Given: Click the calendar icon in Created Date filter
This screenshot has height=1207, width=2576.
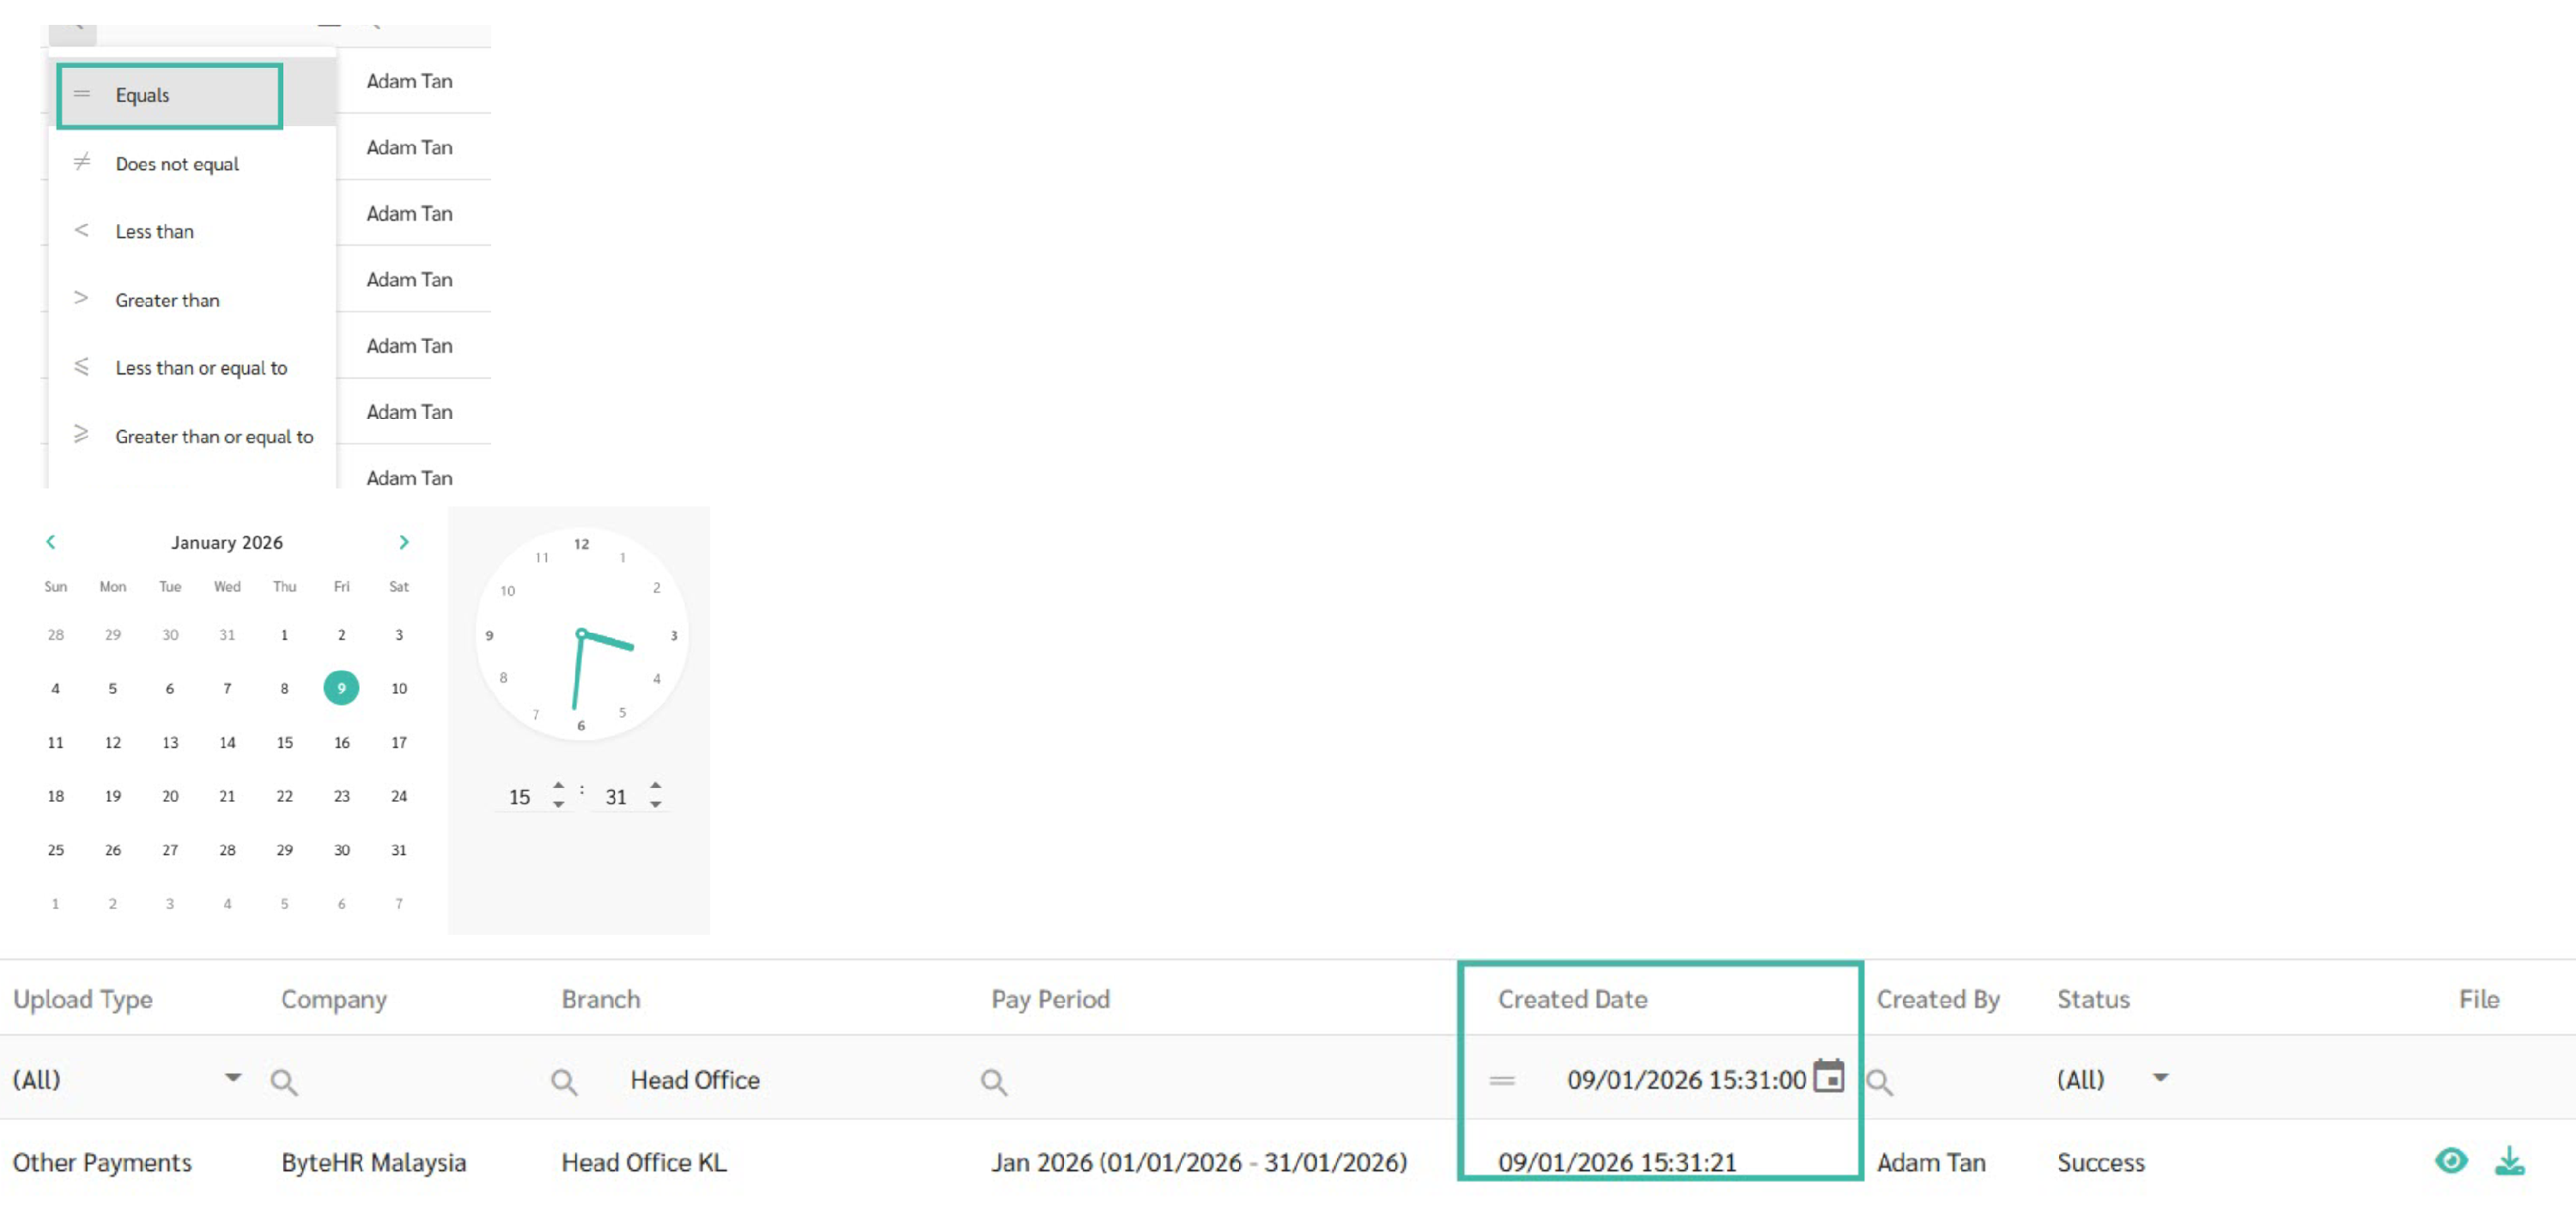Looking at the screenshot, I should [1827, 1076].
